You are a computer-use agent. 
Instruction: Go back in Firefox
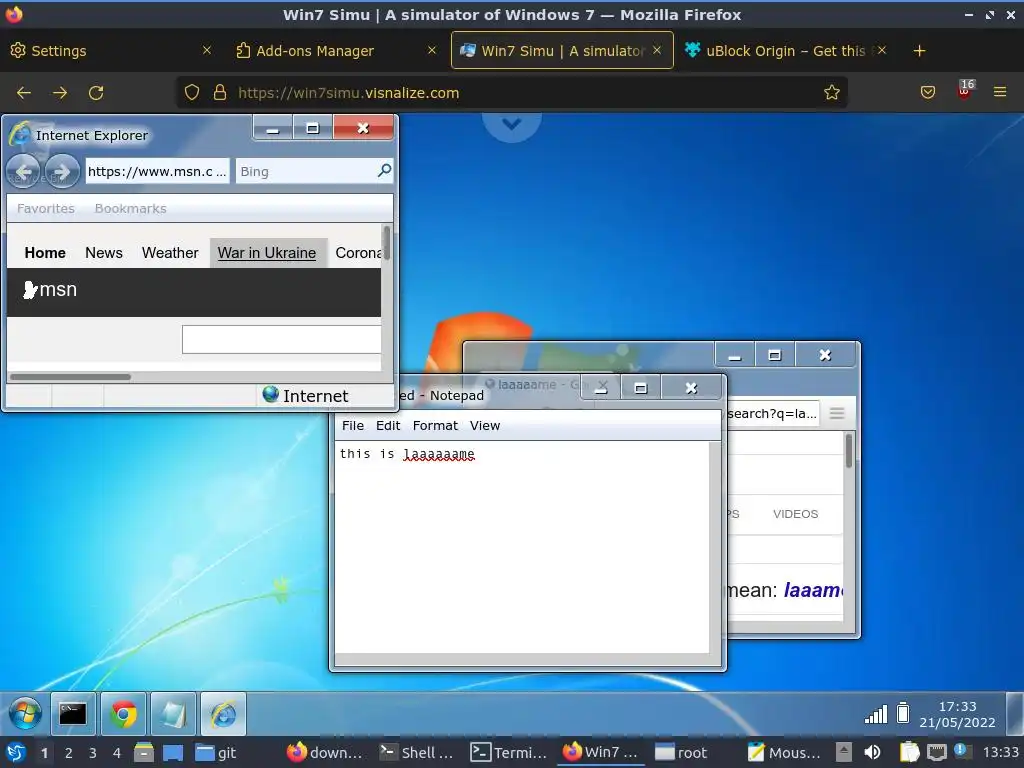(24, 93)
